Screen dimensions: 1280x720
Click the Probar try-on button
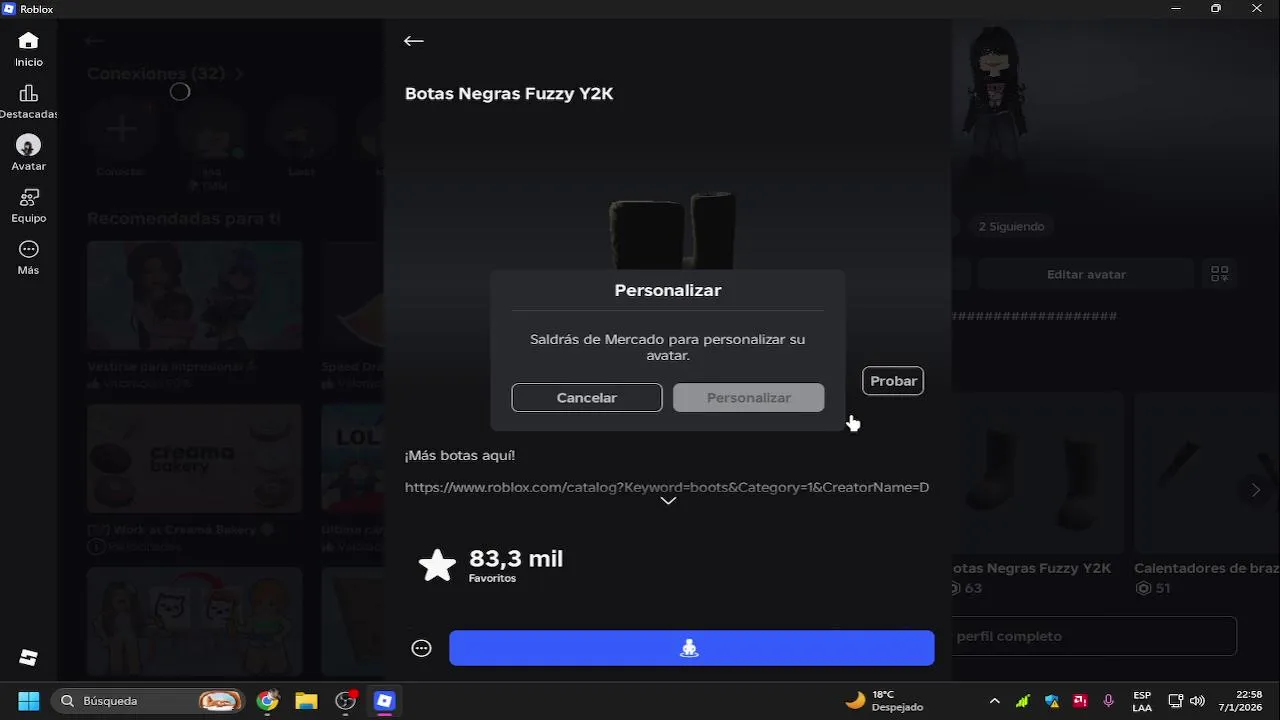tap(893, 381)
